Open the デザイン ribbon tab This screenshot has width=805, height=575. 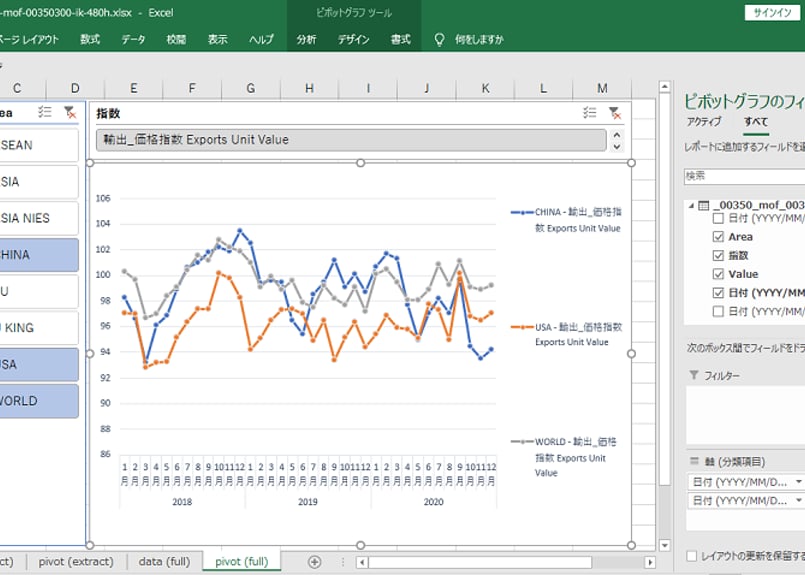353,40
